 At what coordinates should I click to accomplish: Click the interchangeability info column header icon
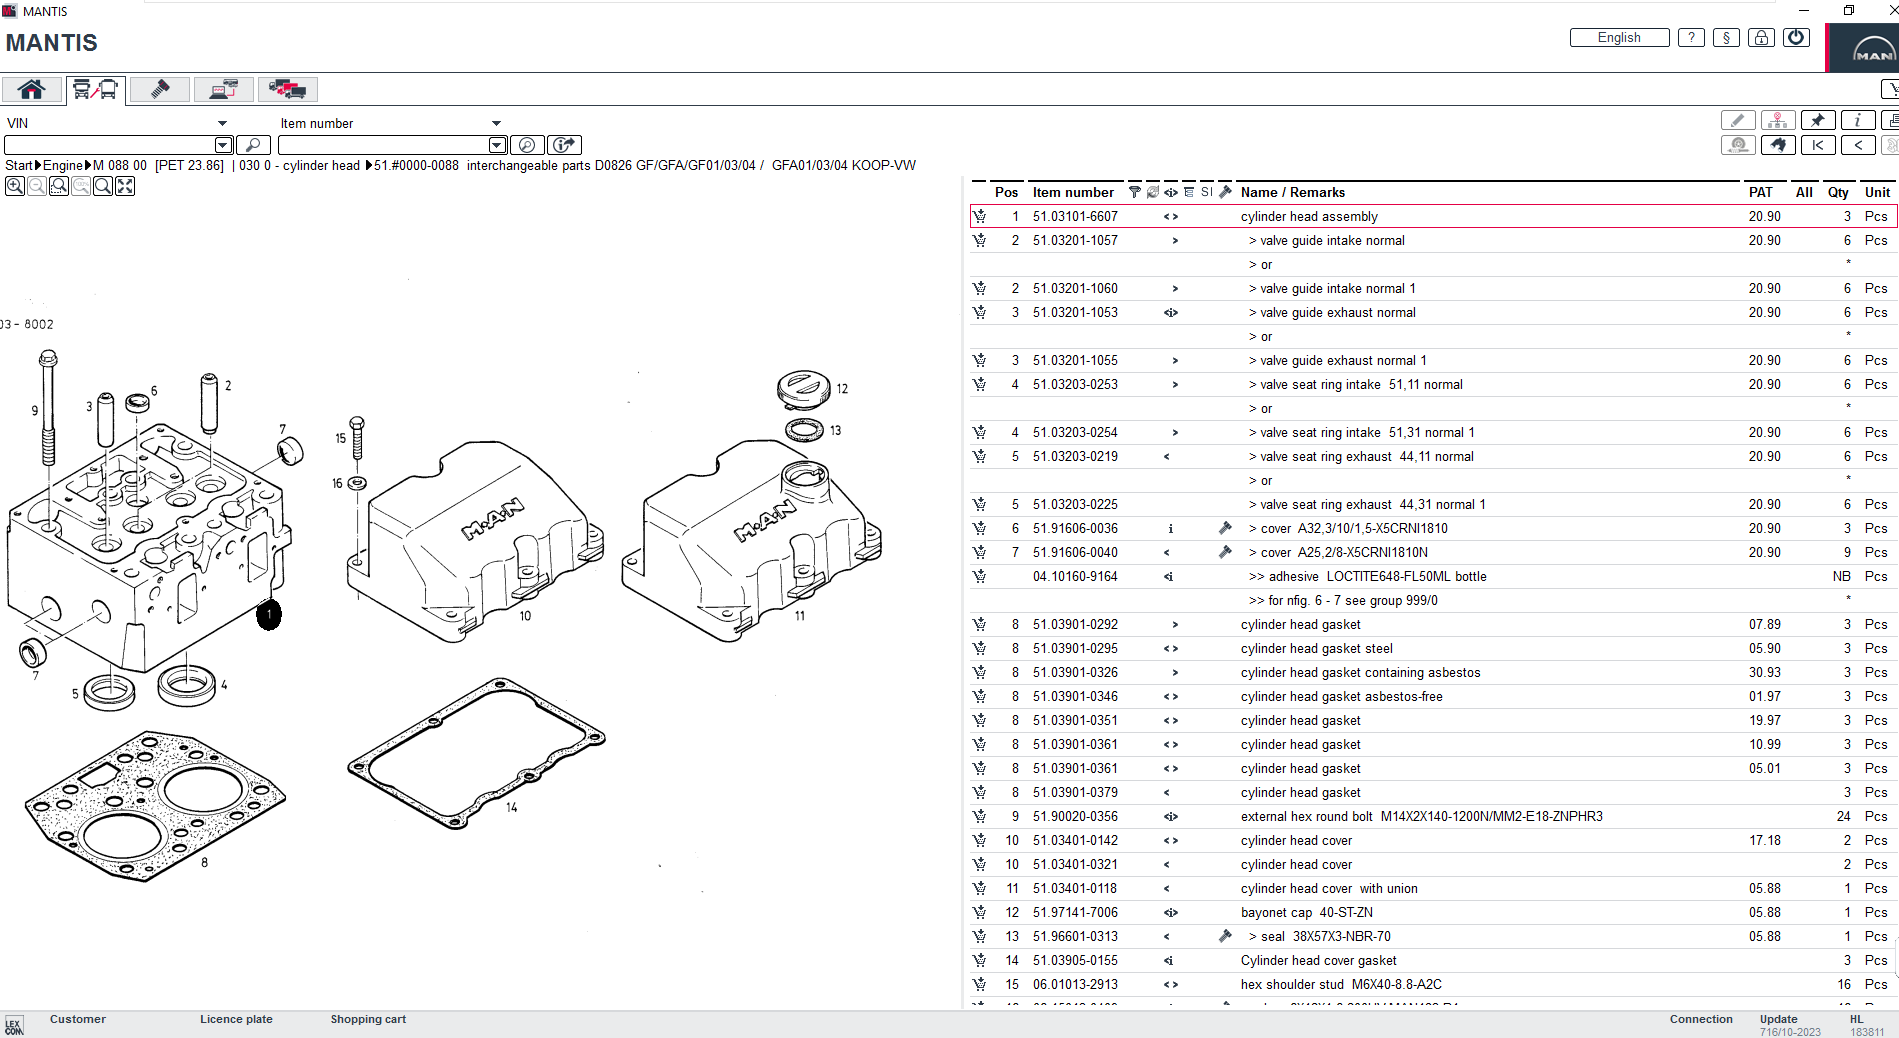pos(1171,192)
